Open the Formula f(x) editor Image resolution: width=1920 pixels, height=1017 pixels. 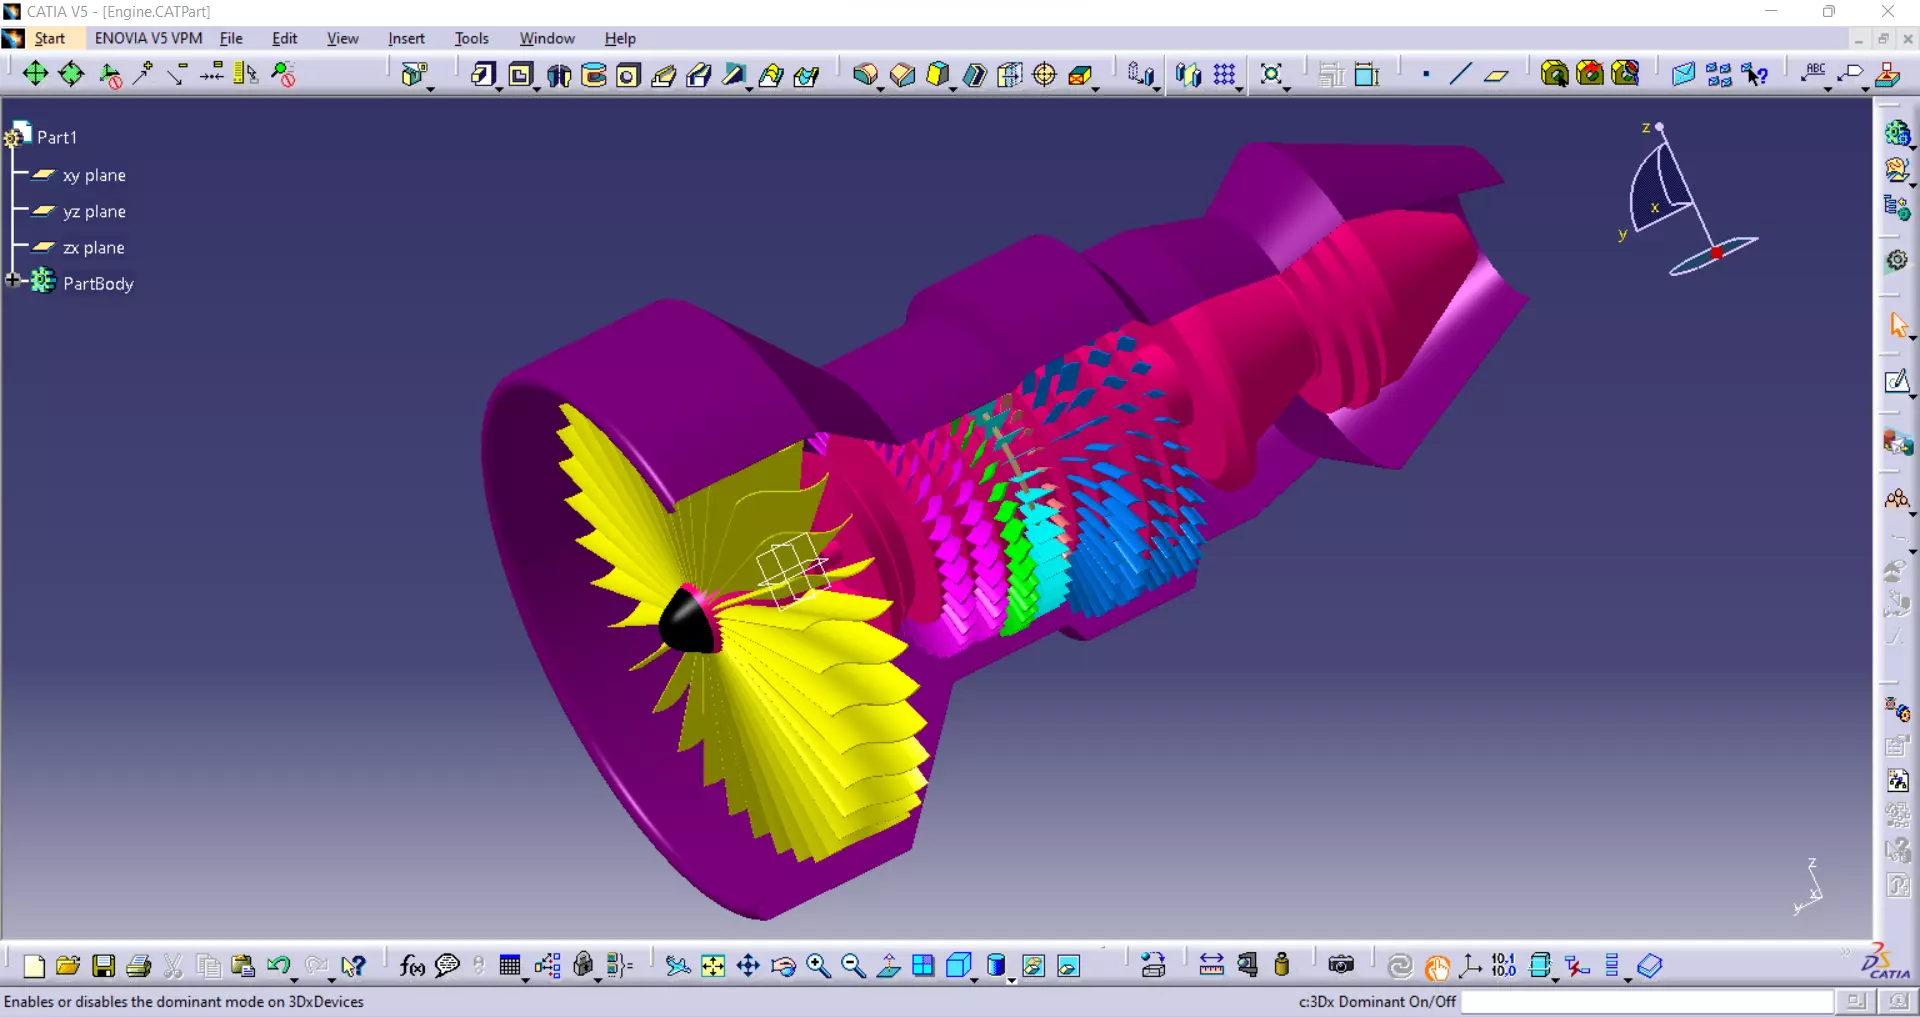pos(412,965)
